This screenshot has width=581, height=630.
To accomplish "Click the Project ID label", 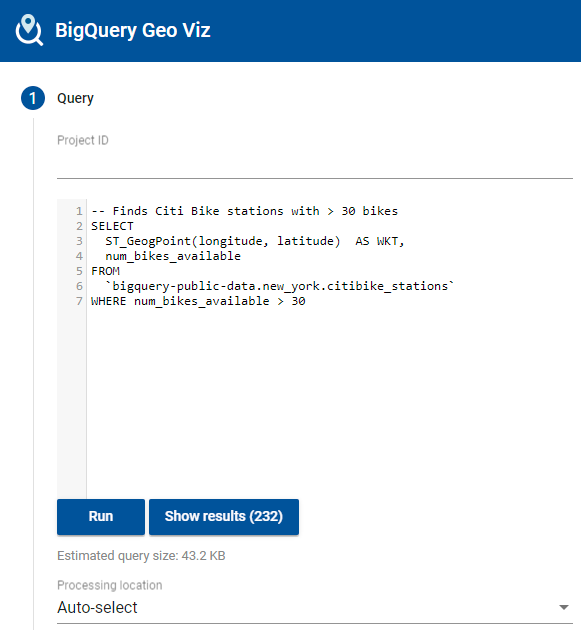I will pyautogui.click(x=83, y=140).
